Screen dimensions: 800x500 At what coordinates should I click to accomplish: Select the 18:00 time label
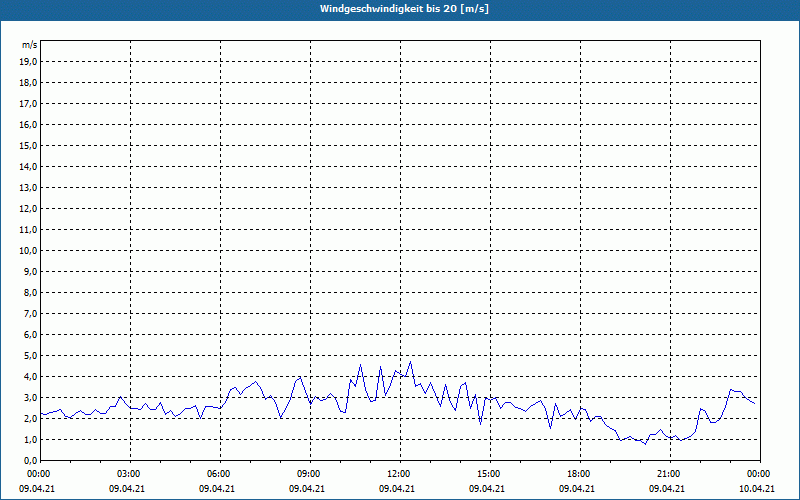click(x=579, y=474)
